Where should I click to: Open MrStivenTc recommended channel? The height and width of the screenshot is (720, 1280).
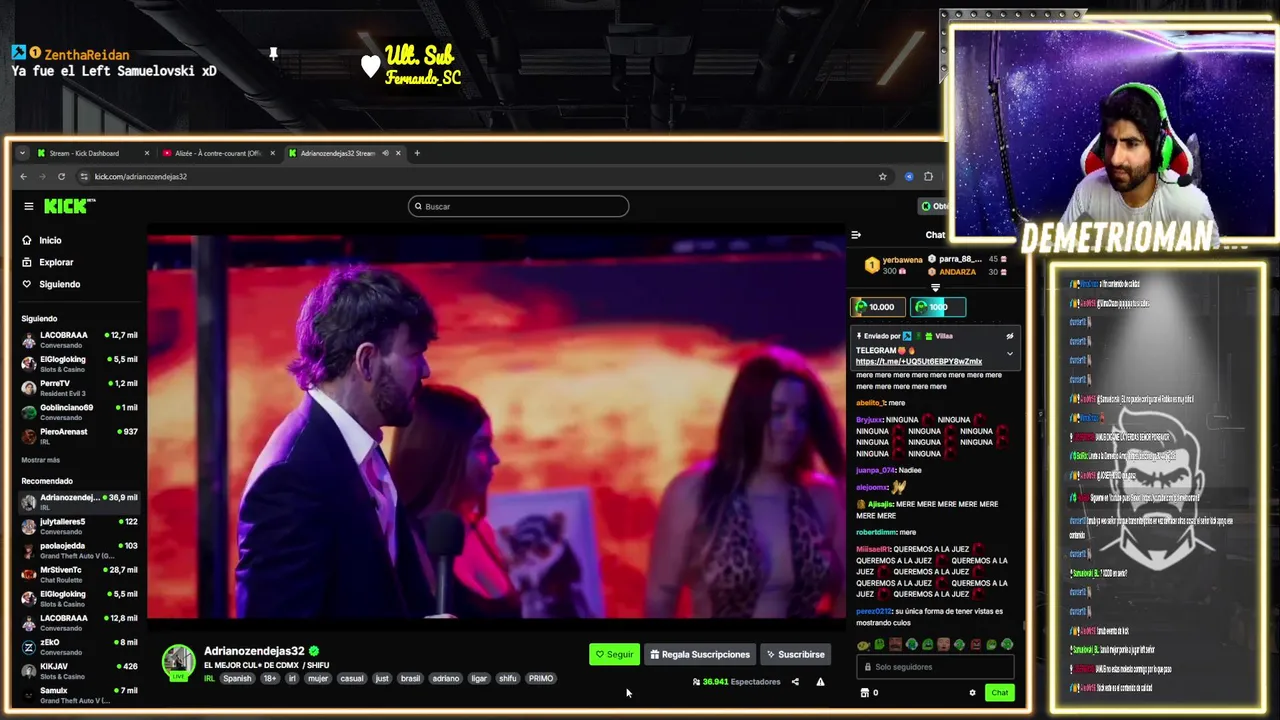pos(80,573)
